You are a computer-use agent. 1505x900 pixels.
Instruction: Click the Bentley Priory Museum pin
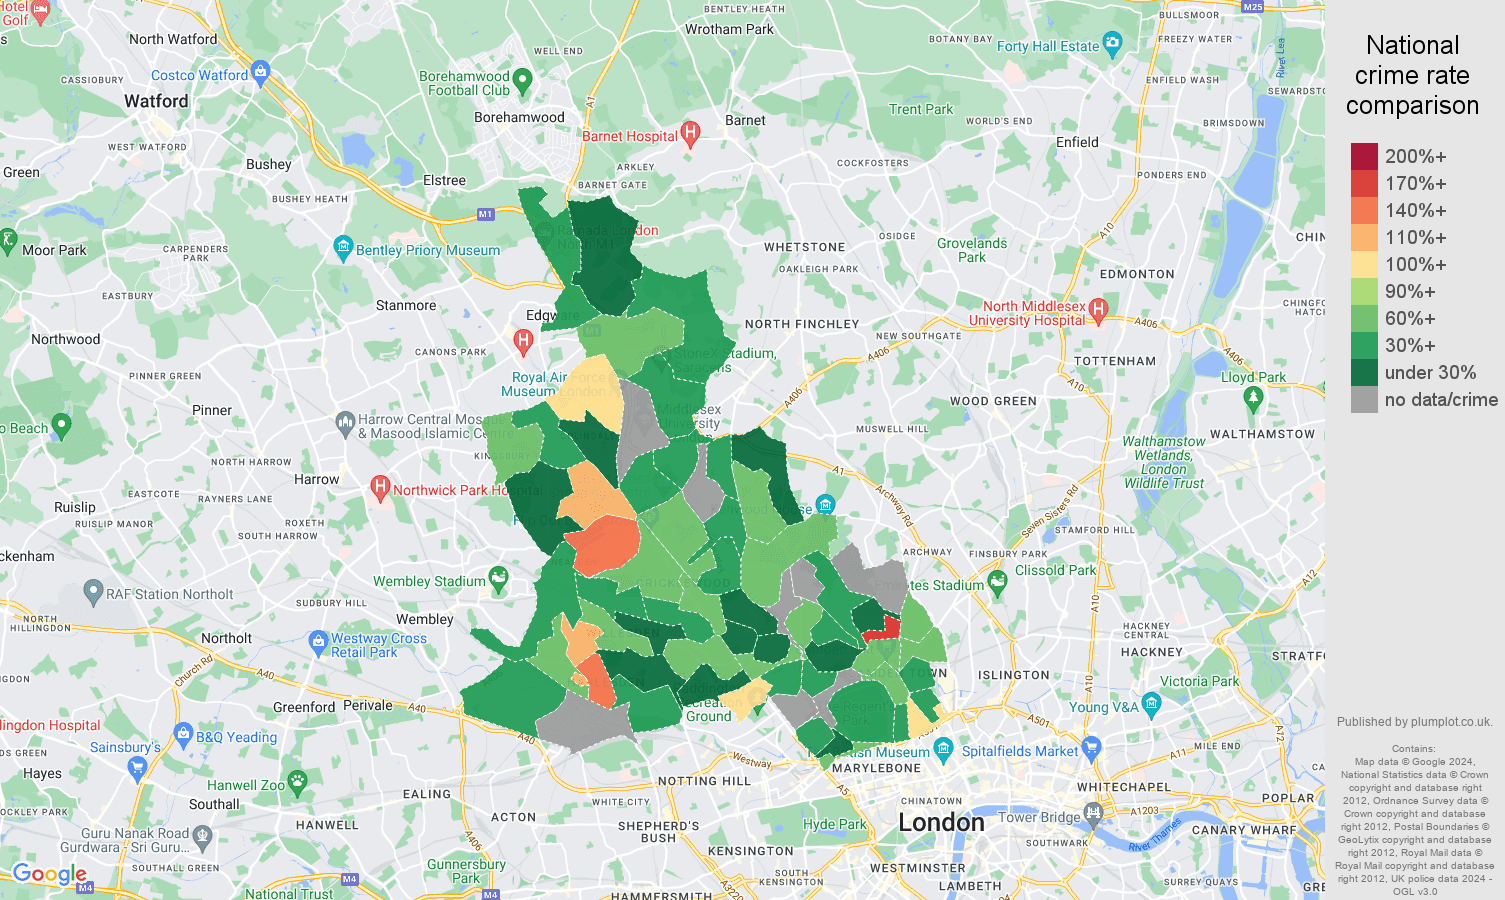coord(344,246)
